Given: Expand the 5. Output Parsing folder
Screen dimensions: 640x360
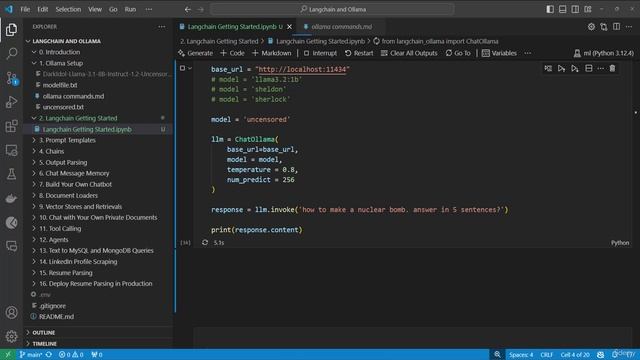Looking at the screenshot, I should (62, 162).
